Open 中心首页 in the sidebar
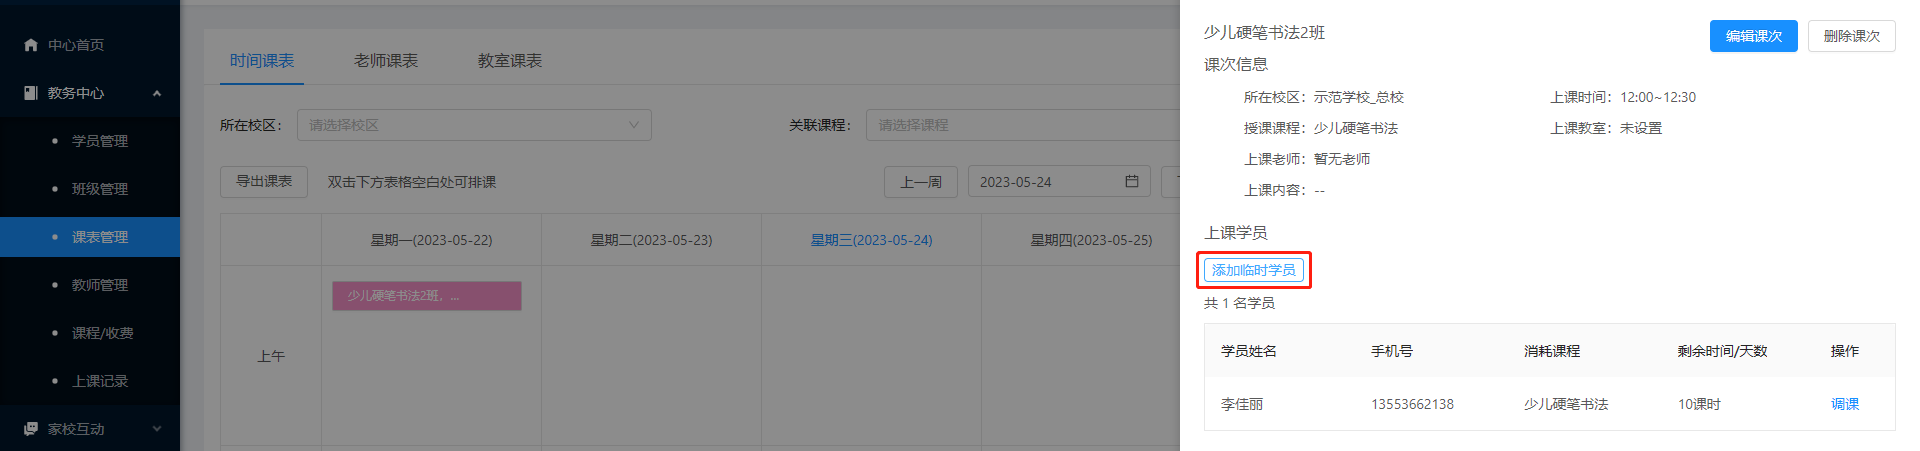This screenshot has height=451, width=1920. pyautogui.click(x=76, y=45)
